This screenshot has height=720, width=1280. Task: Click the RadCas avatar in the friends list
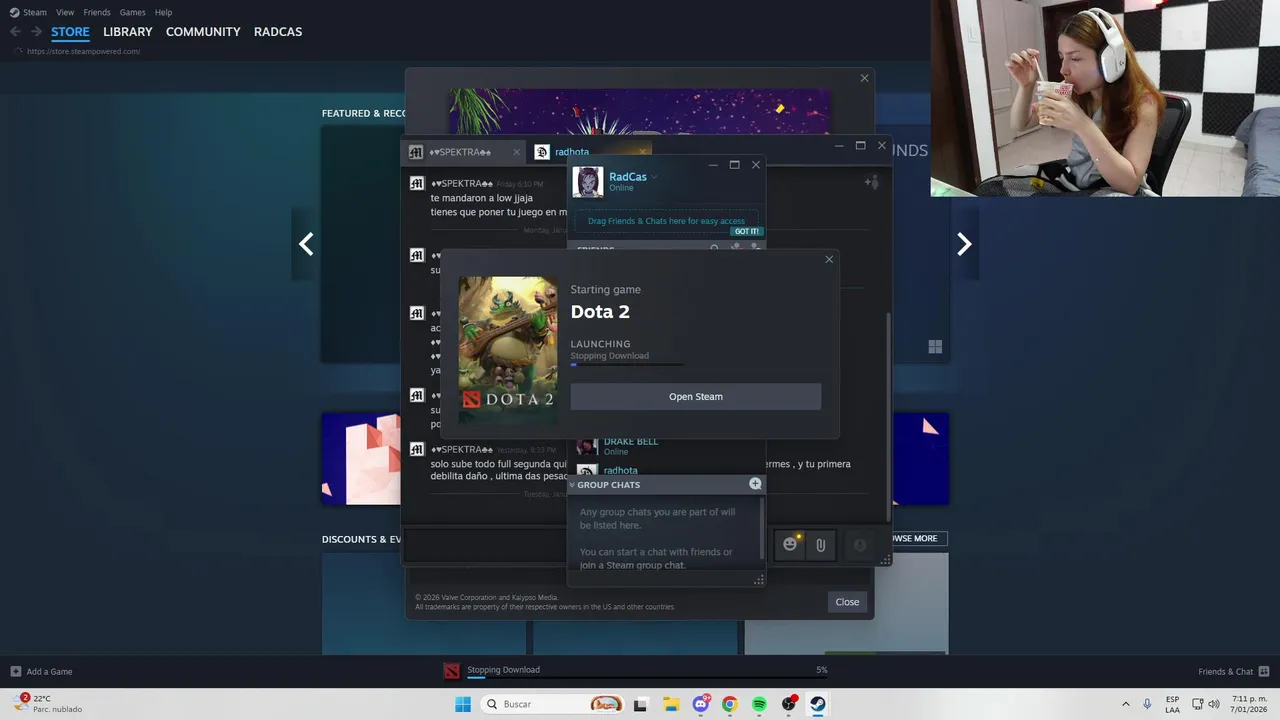pyautogui.click(x=588, y=182)
